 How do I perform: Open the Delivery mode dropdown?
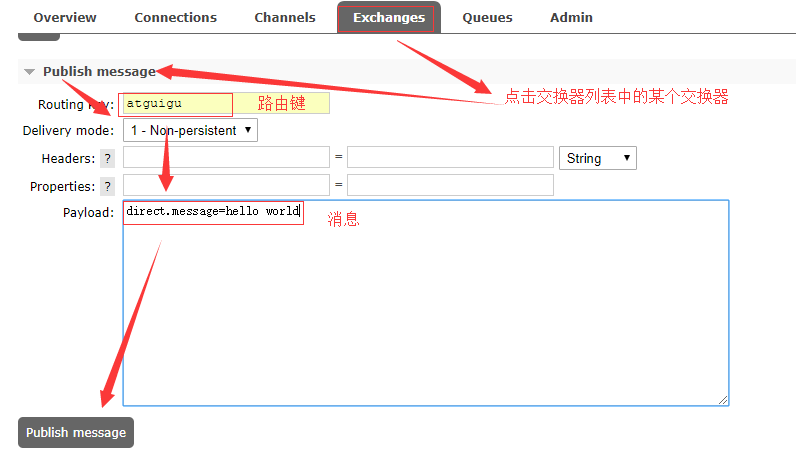click(190, 131)
